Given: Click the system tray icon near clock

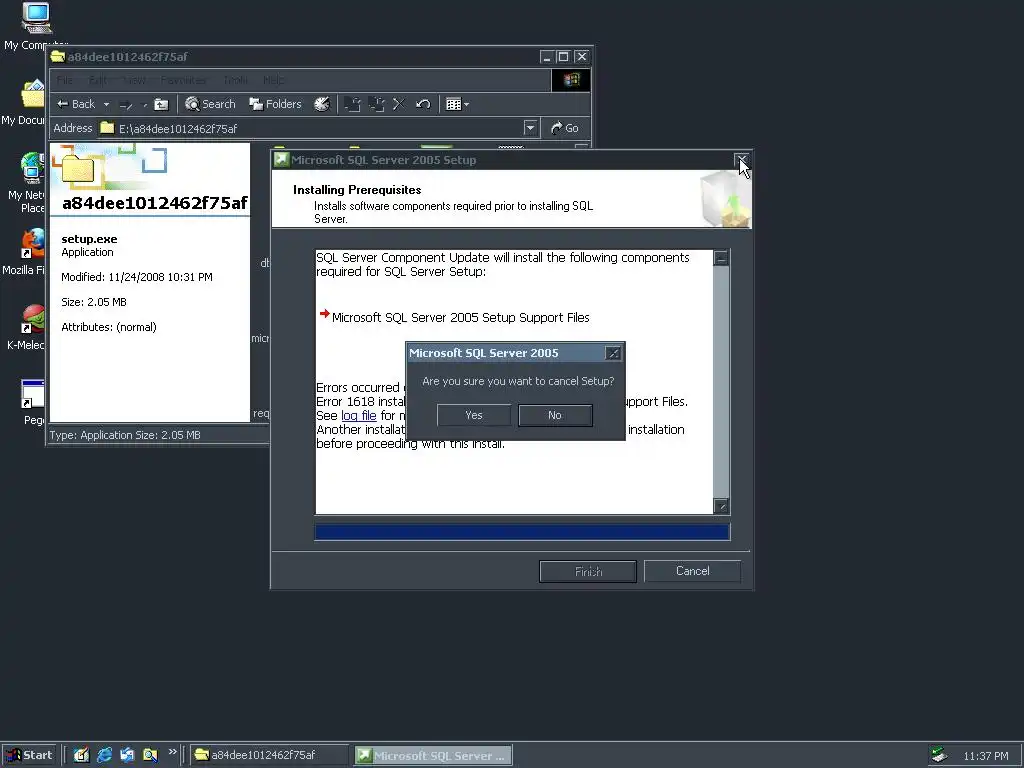Looking at the screenshot, I should pos(939,755).
